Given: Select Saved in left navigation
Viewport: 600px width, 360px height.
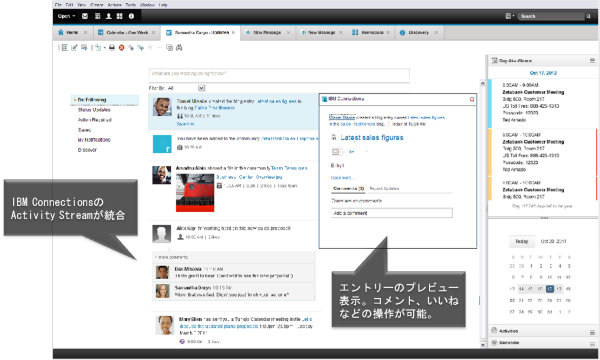Looking at the screenshot, I should pos(84,130).
